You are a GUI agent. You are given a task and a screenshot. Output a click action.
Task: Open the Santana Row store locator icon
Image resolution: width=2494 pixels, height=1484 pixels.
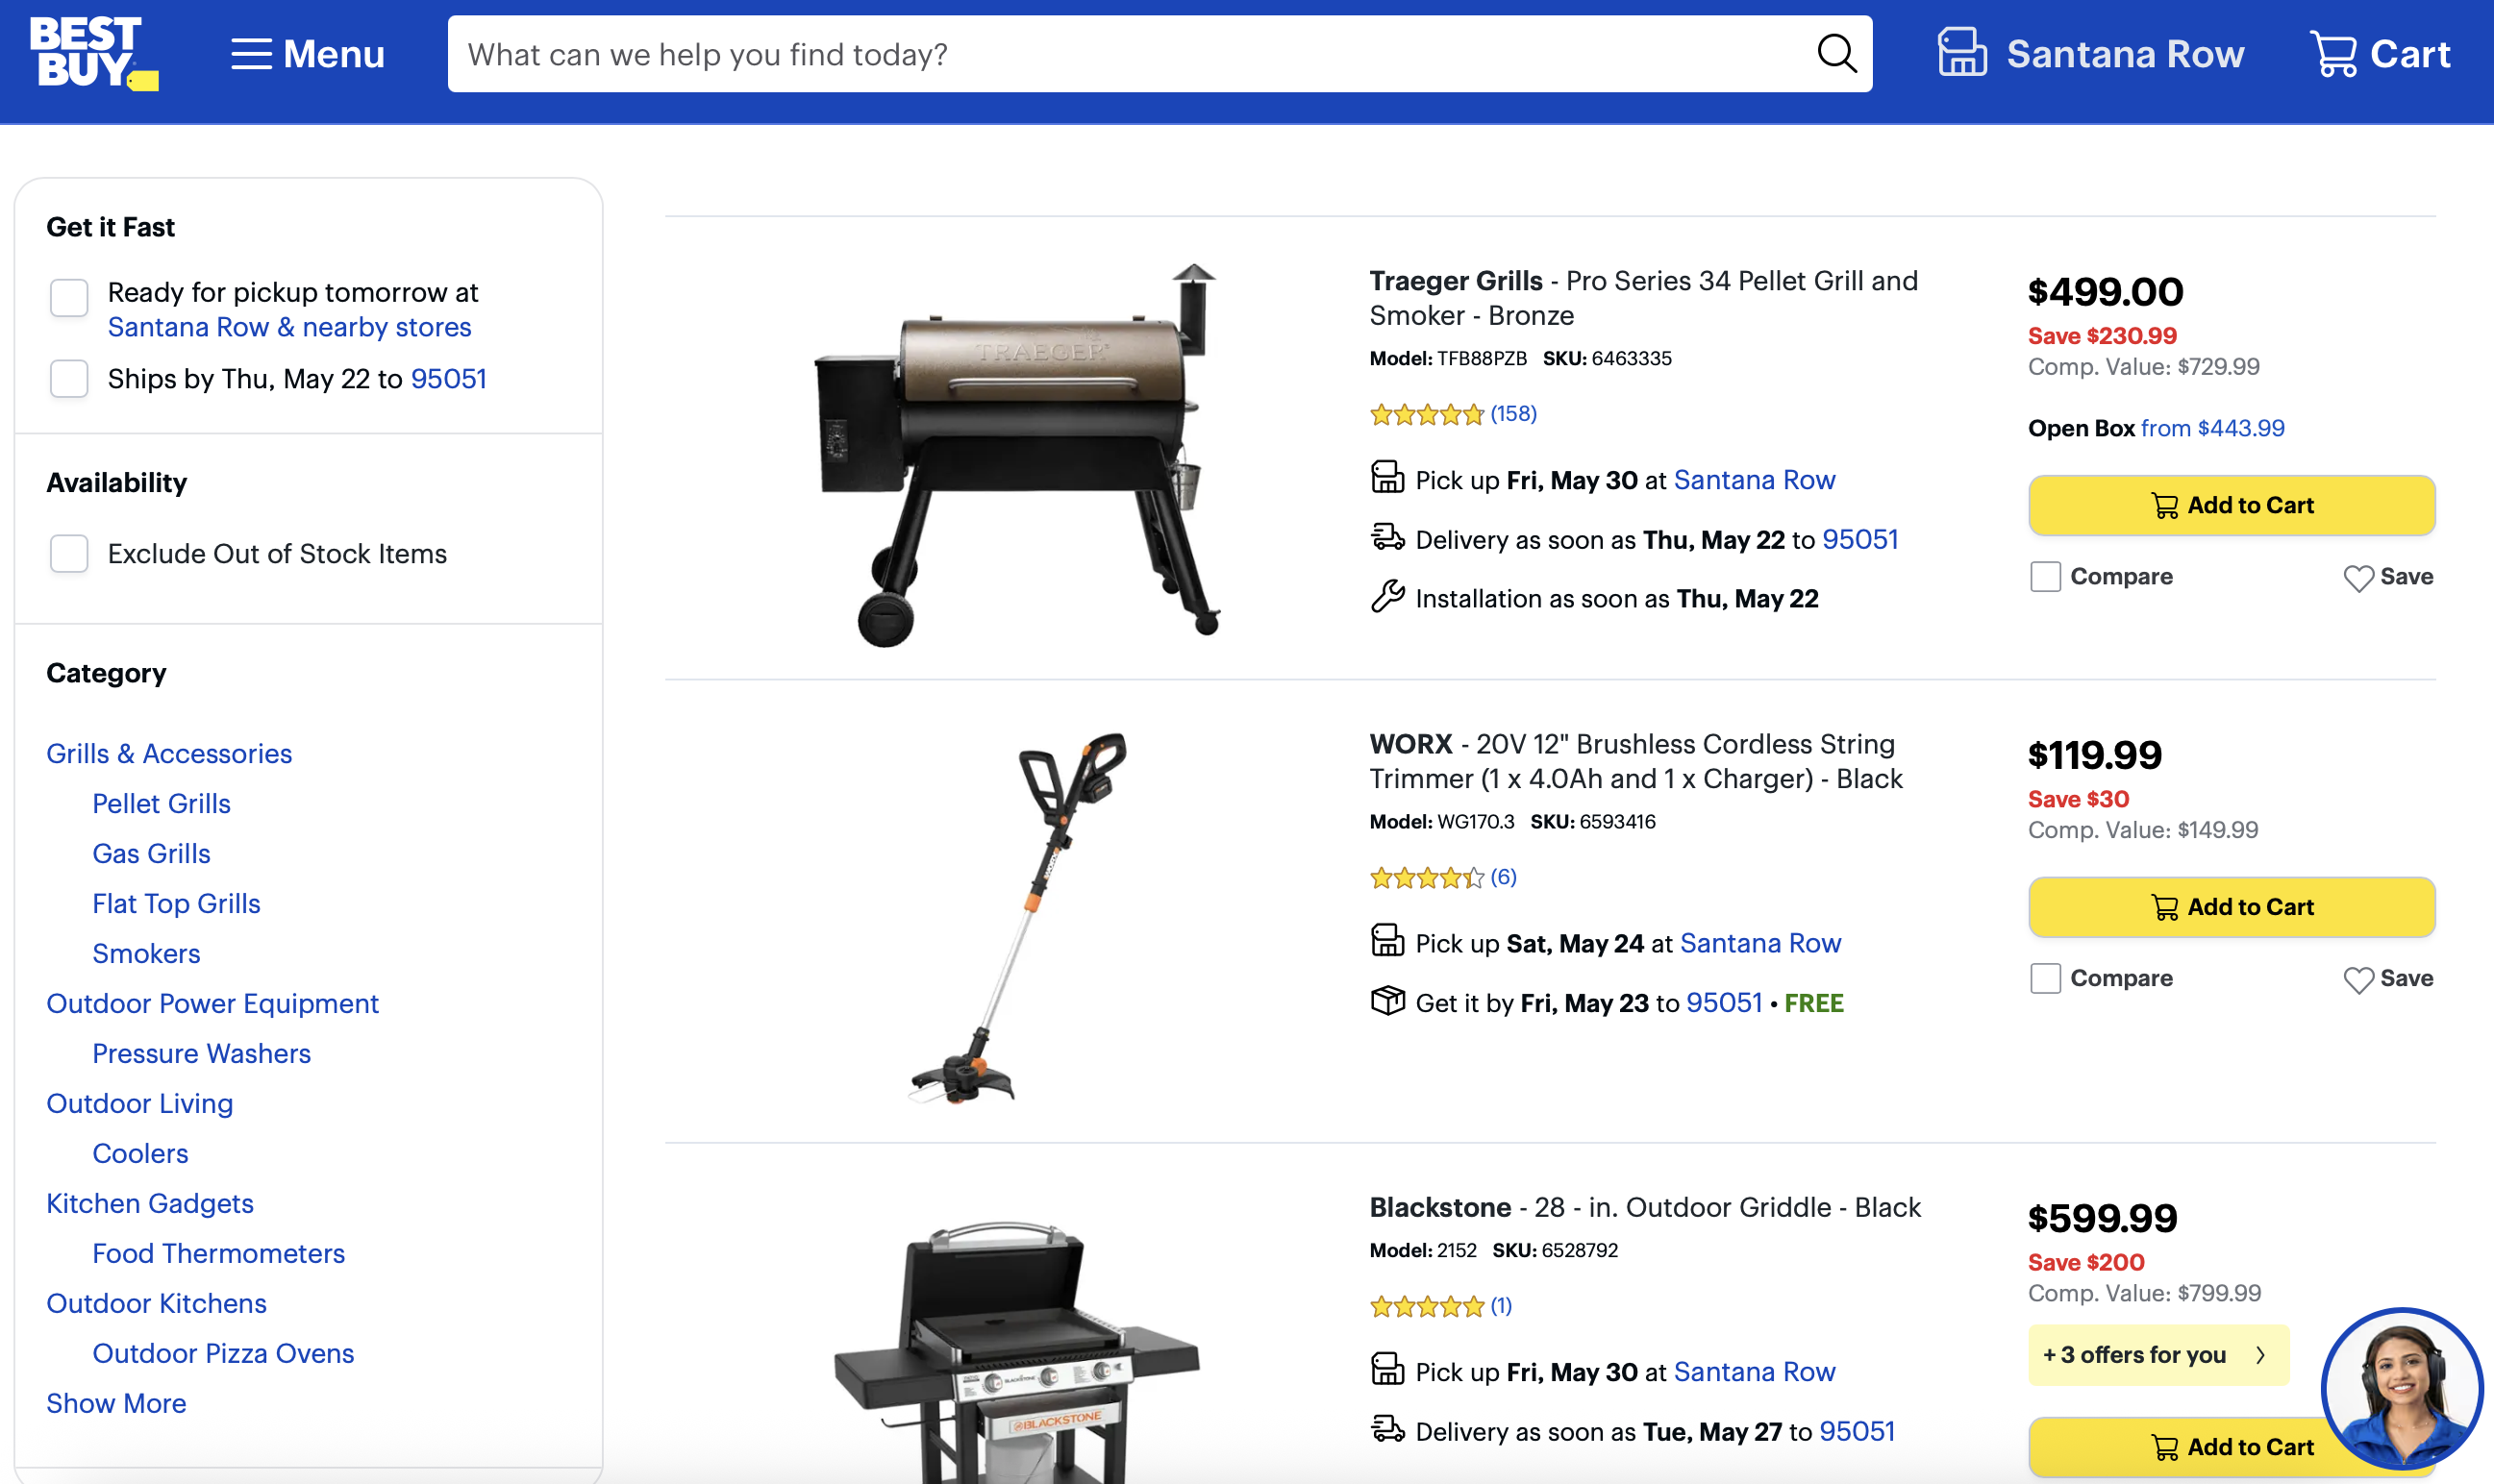pos(1962,53)
